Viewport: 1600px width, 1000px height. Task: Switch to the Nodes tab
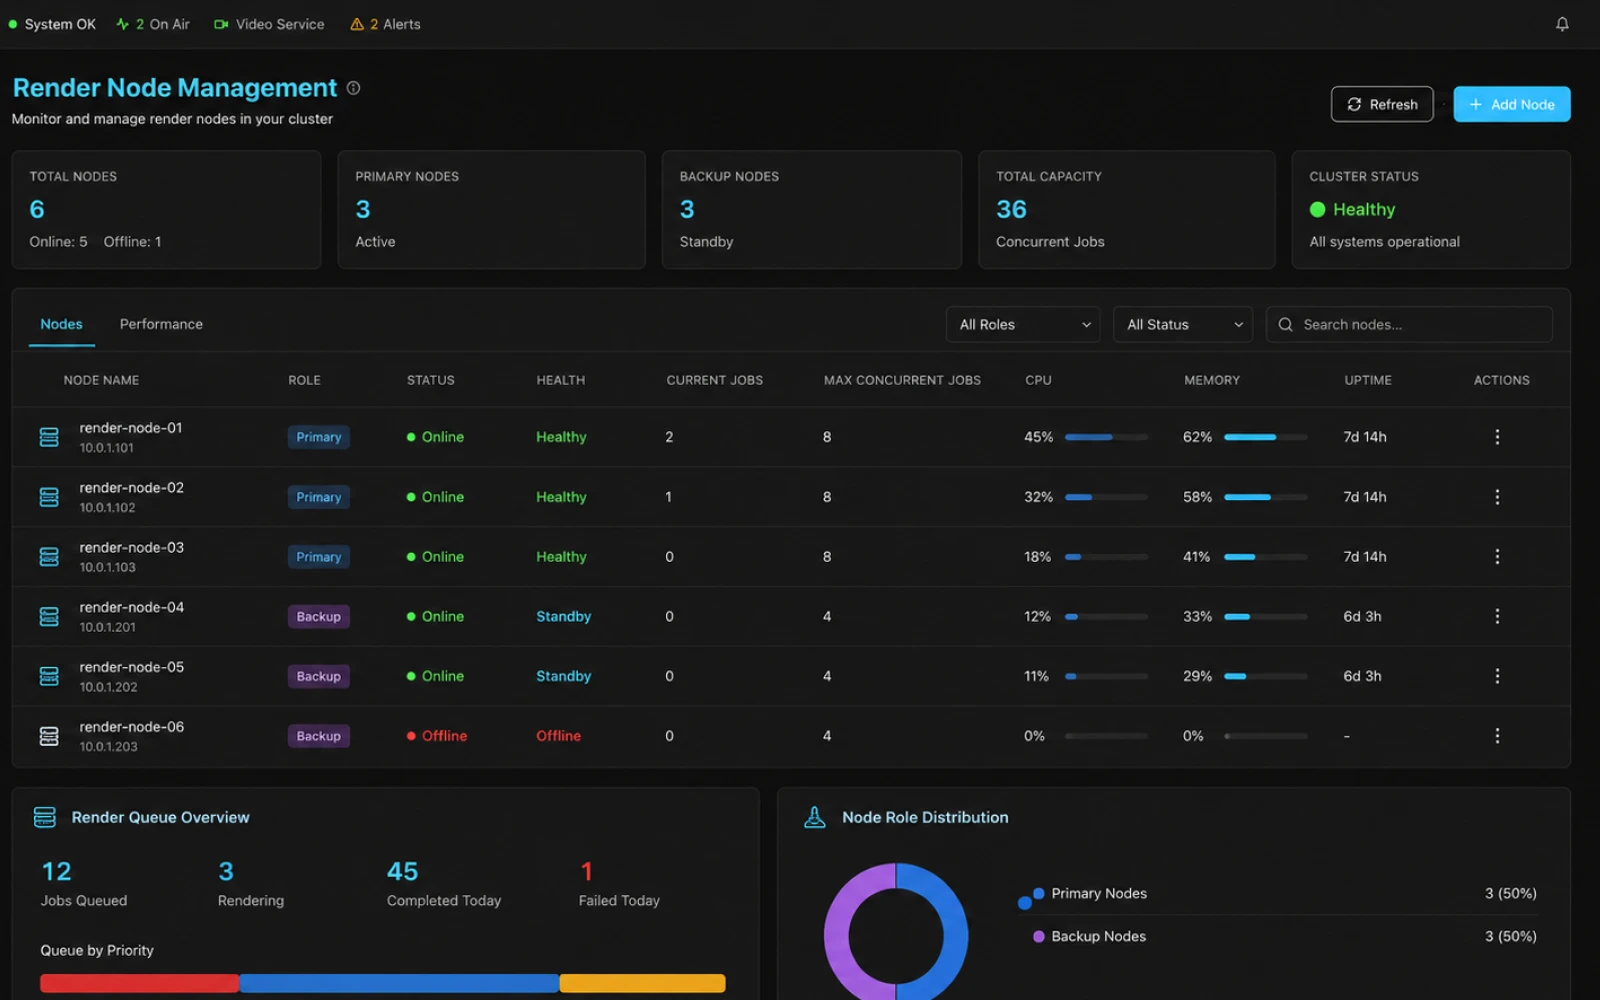(x=61, y=324)
